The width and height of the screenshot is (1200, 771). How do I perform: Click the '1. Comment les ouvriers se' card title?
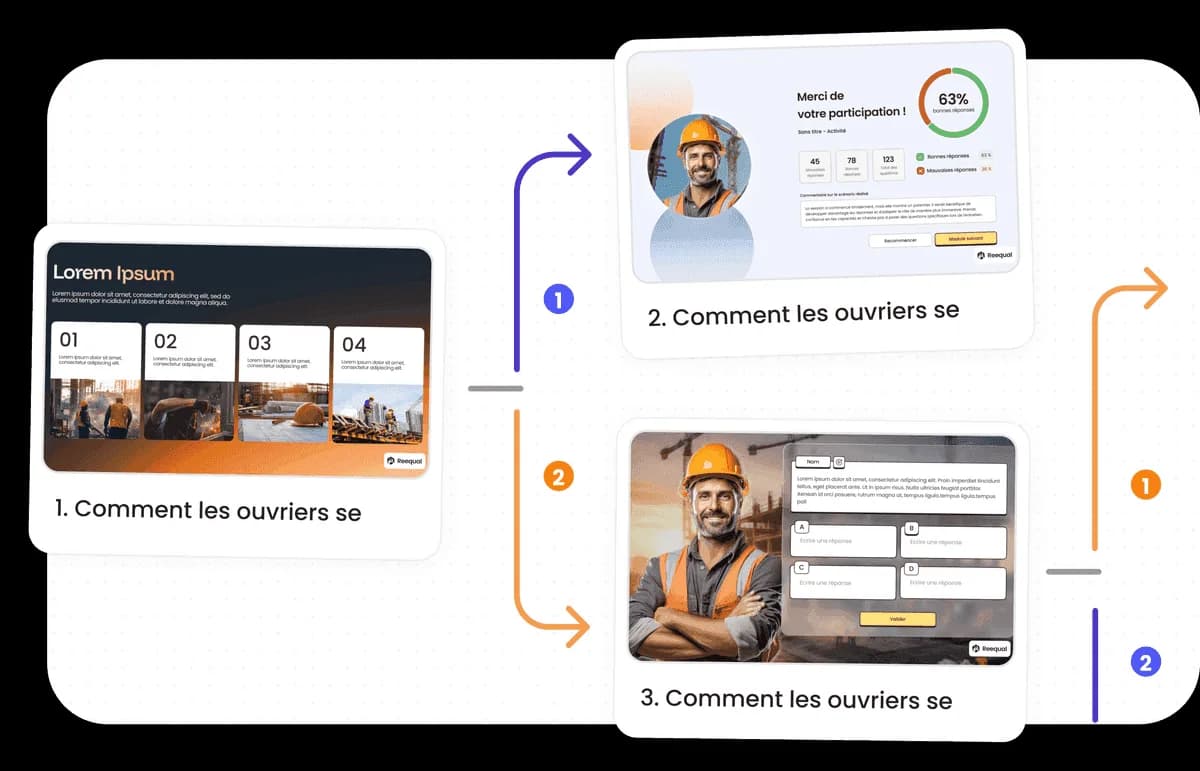coord(208,511)
